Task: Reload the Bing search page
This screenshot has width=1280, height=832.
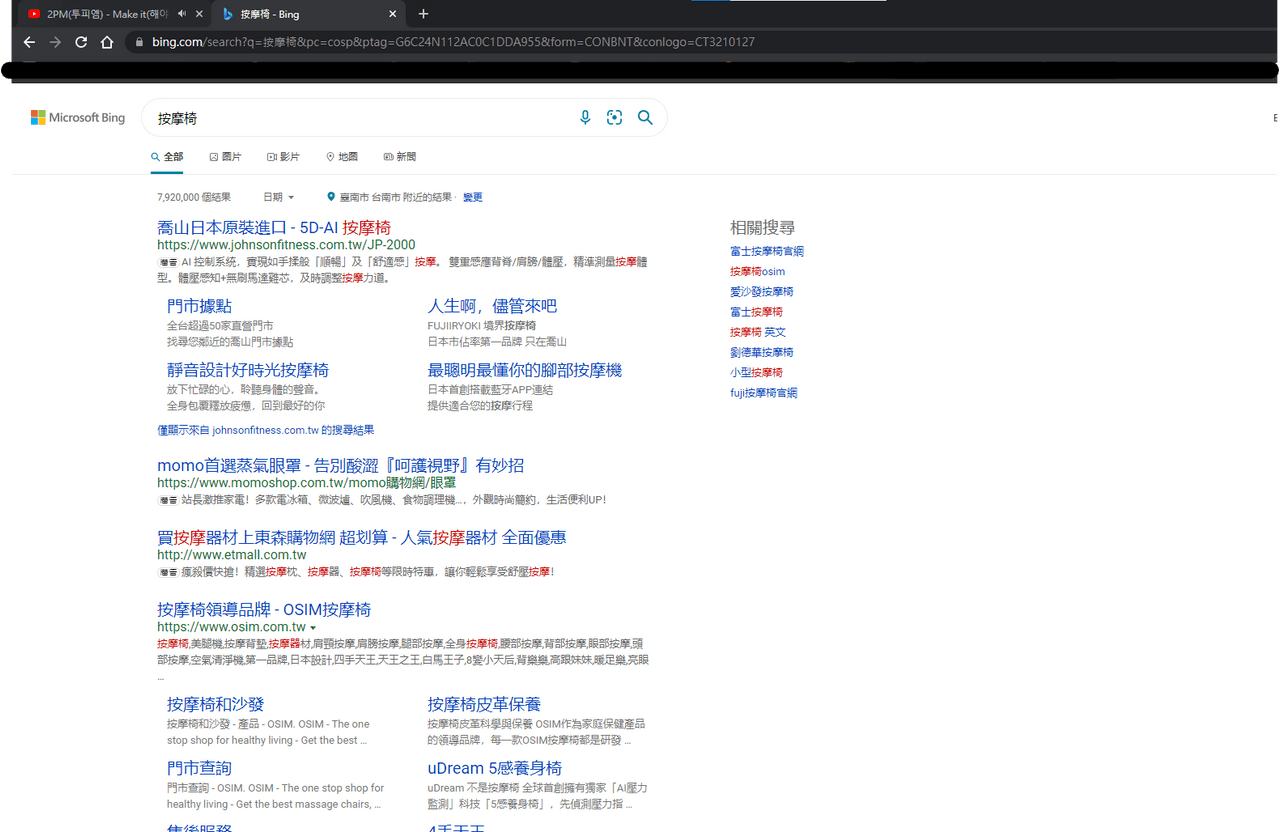Action: click(81, 42)
